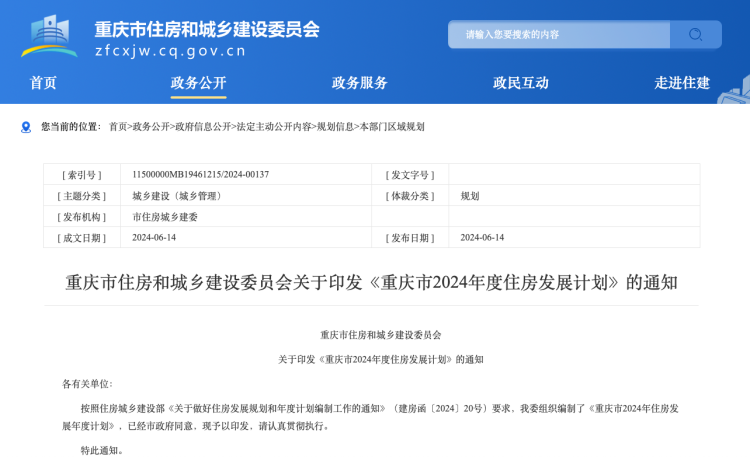The width and height of the screenshot is (750, 457).
Task: Click the location pin icon beside breadcrumb
Action: [26, 127]
